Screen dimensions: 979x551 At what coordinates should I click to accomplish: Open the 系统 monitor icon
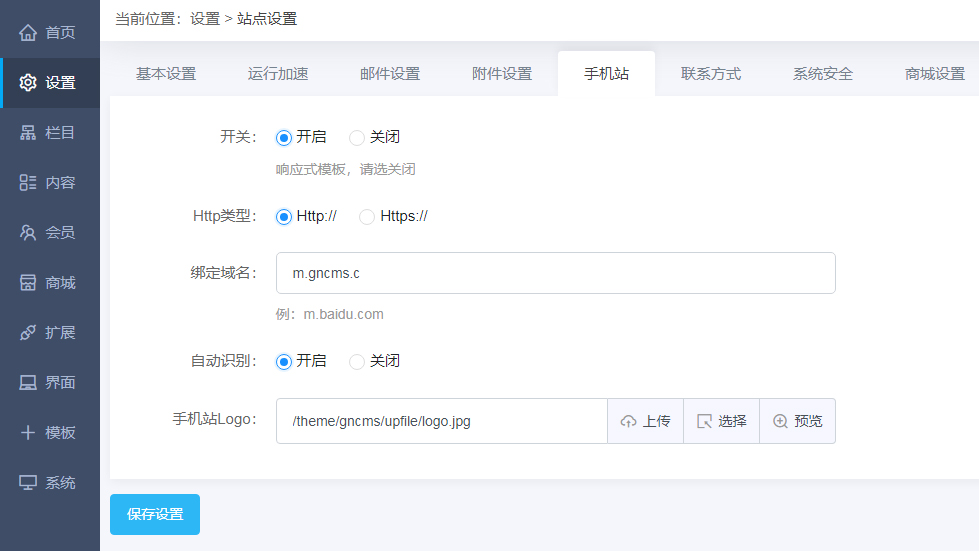tap(28, 483)
